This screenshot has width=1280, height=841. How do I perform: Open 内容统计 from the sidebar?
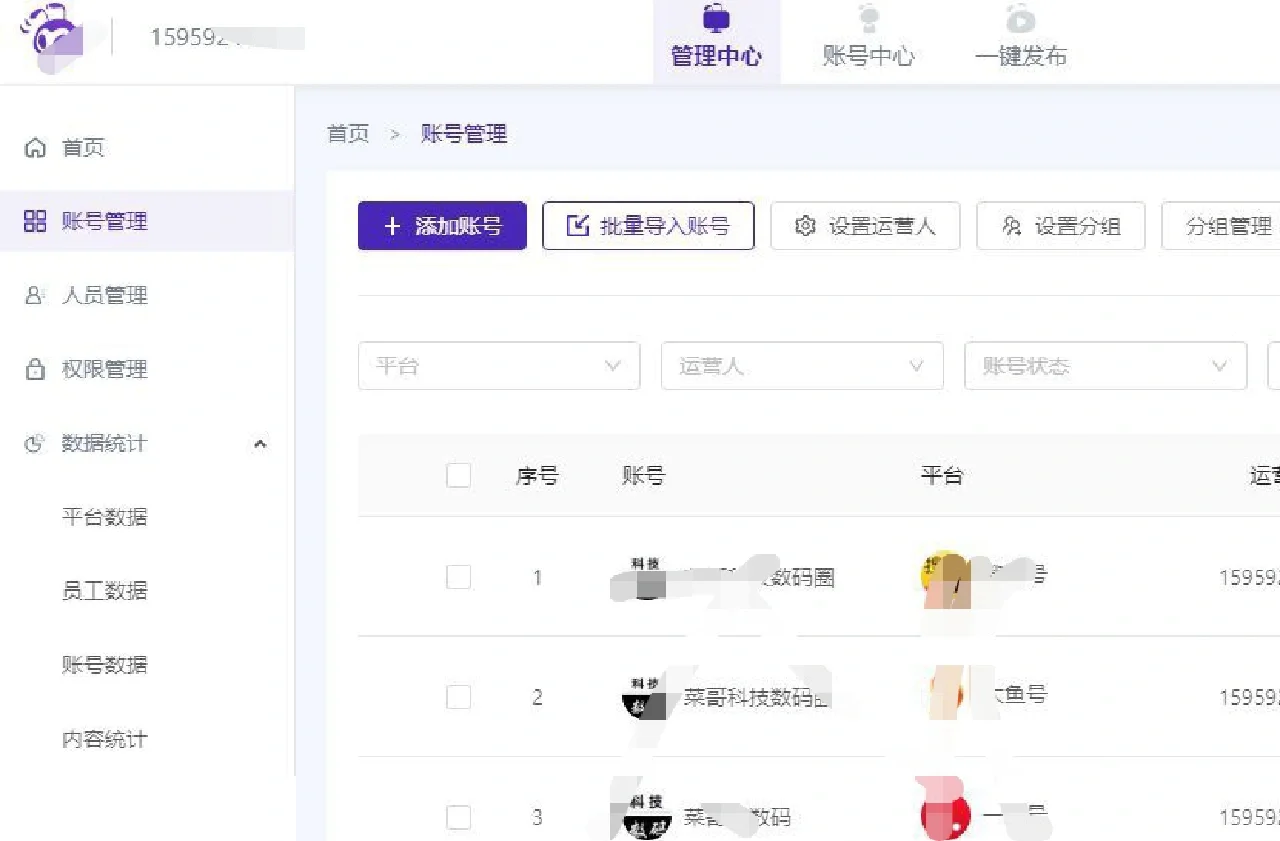[x=105, y=739]
